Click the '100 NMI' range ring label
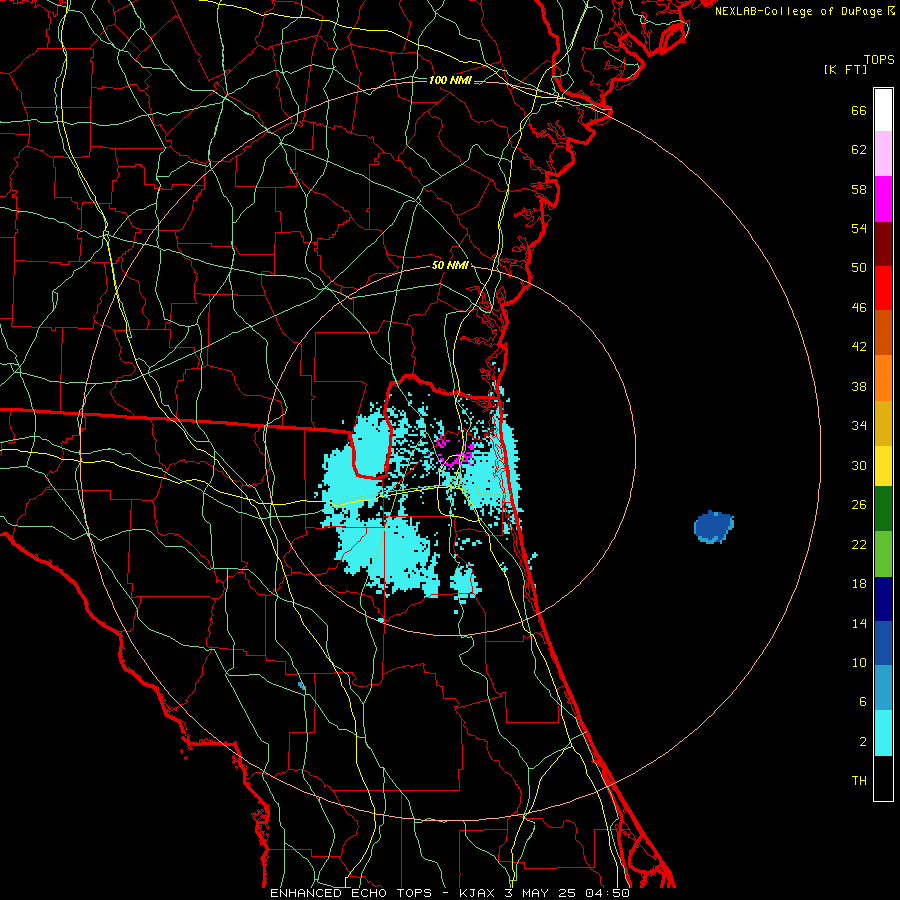 click(x=450, y=80)
